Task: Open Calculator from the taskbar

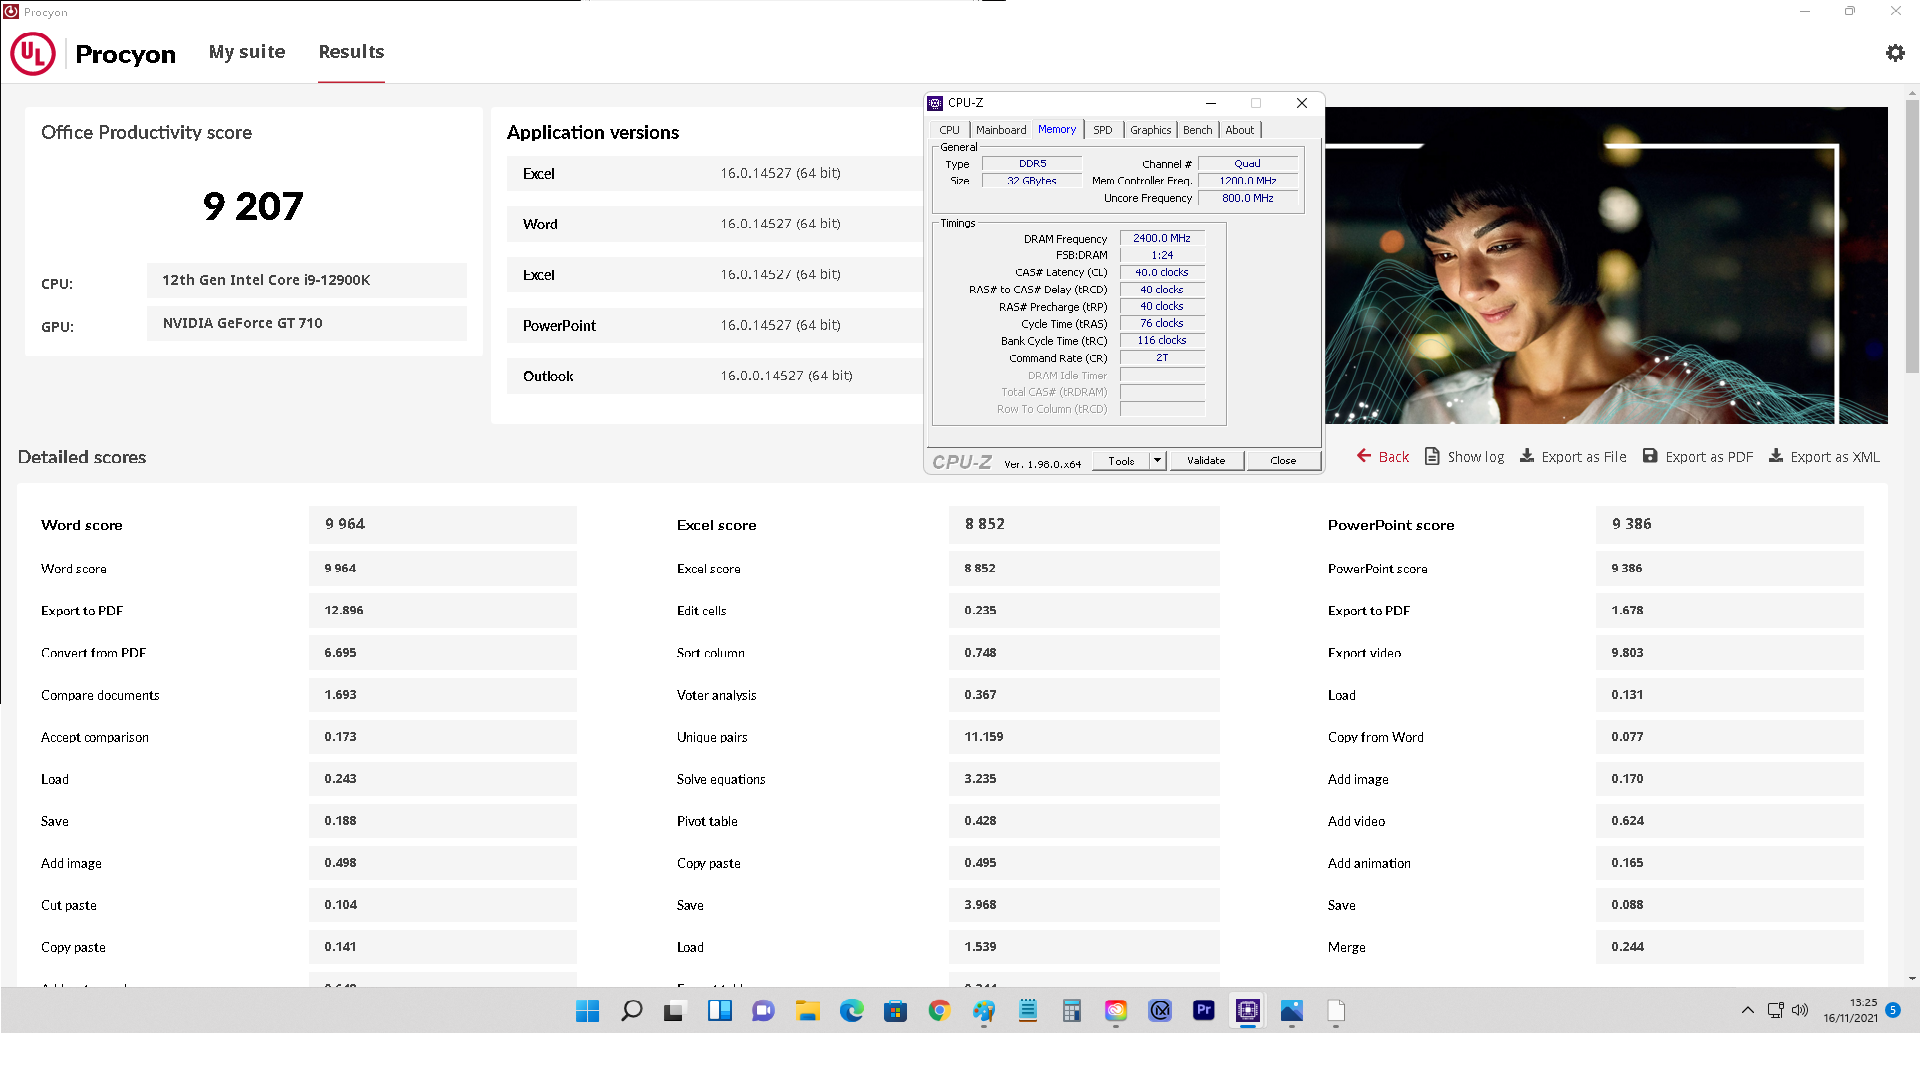Action: (1072, 1011)
